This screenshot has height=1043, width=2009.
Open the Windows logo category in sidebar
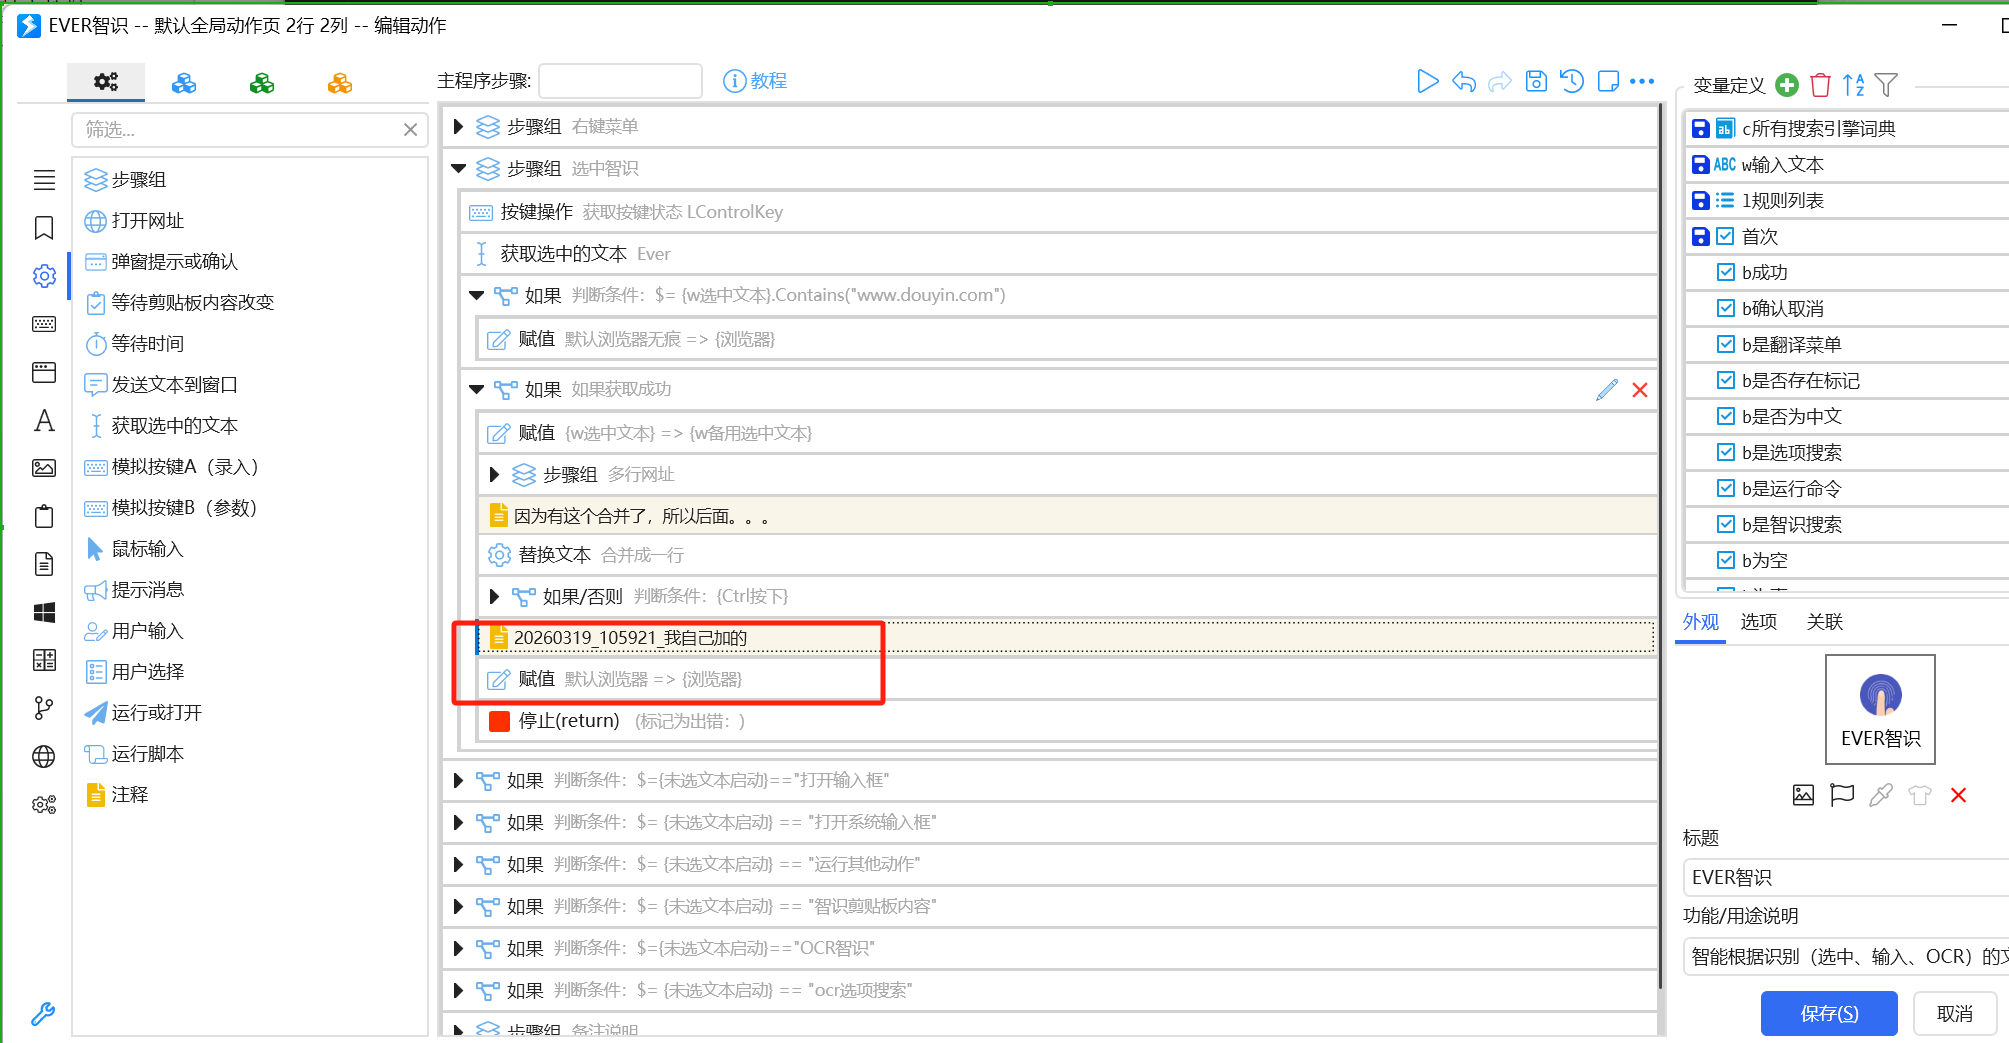point(44,612)
